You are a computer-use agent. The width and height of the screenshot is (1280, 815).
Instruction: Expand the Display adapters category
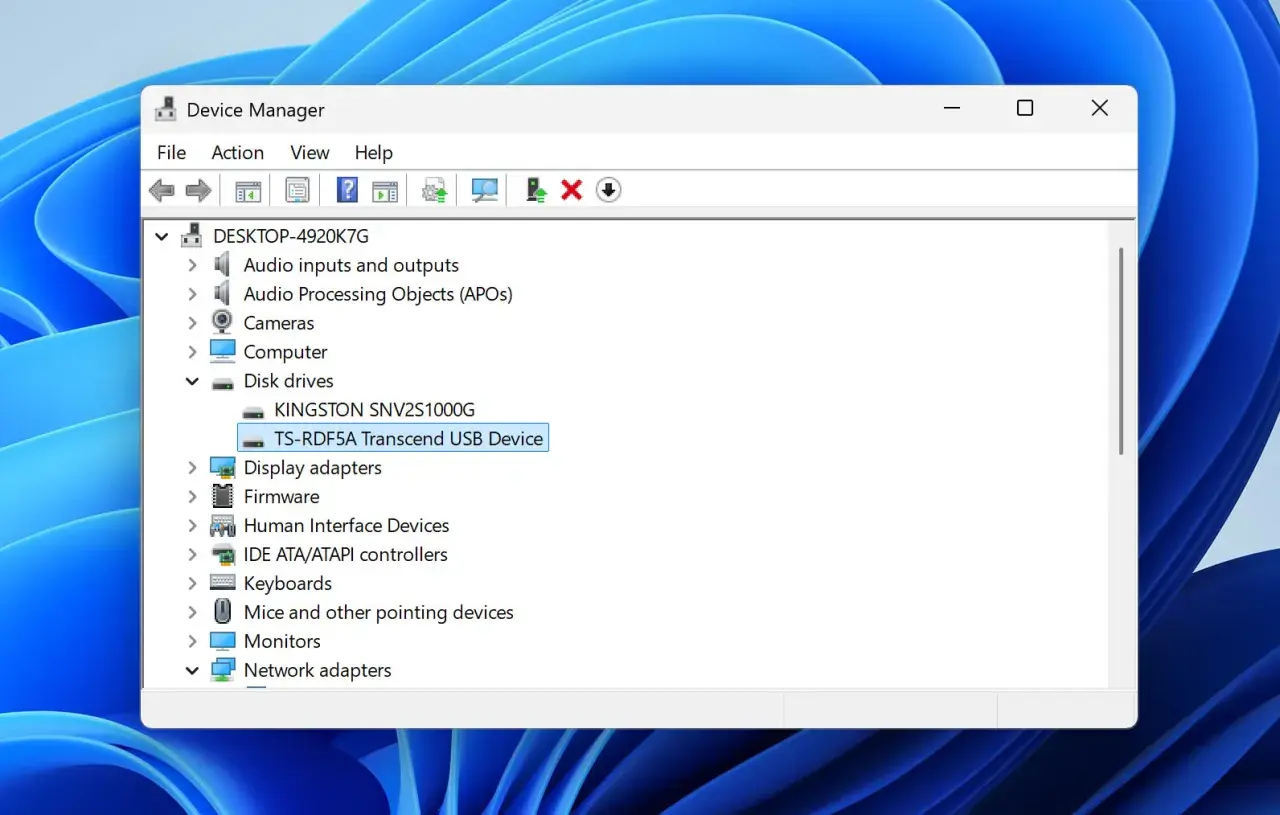[x=192, y=467]
